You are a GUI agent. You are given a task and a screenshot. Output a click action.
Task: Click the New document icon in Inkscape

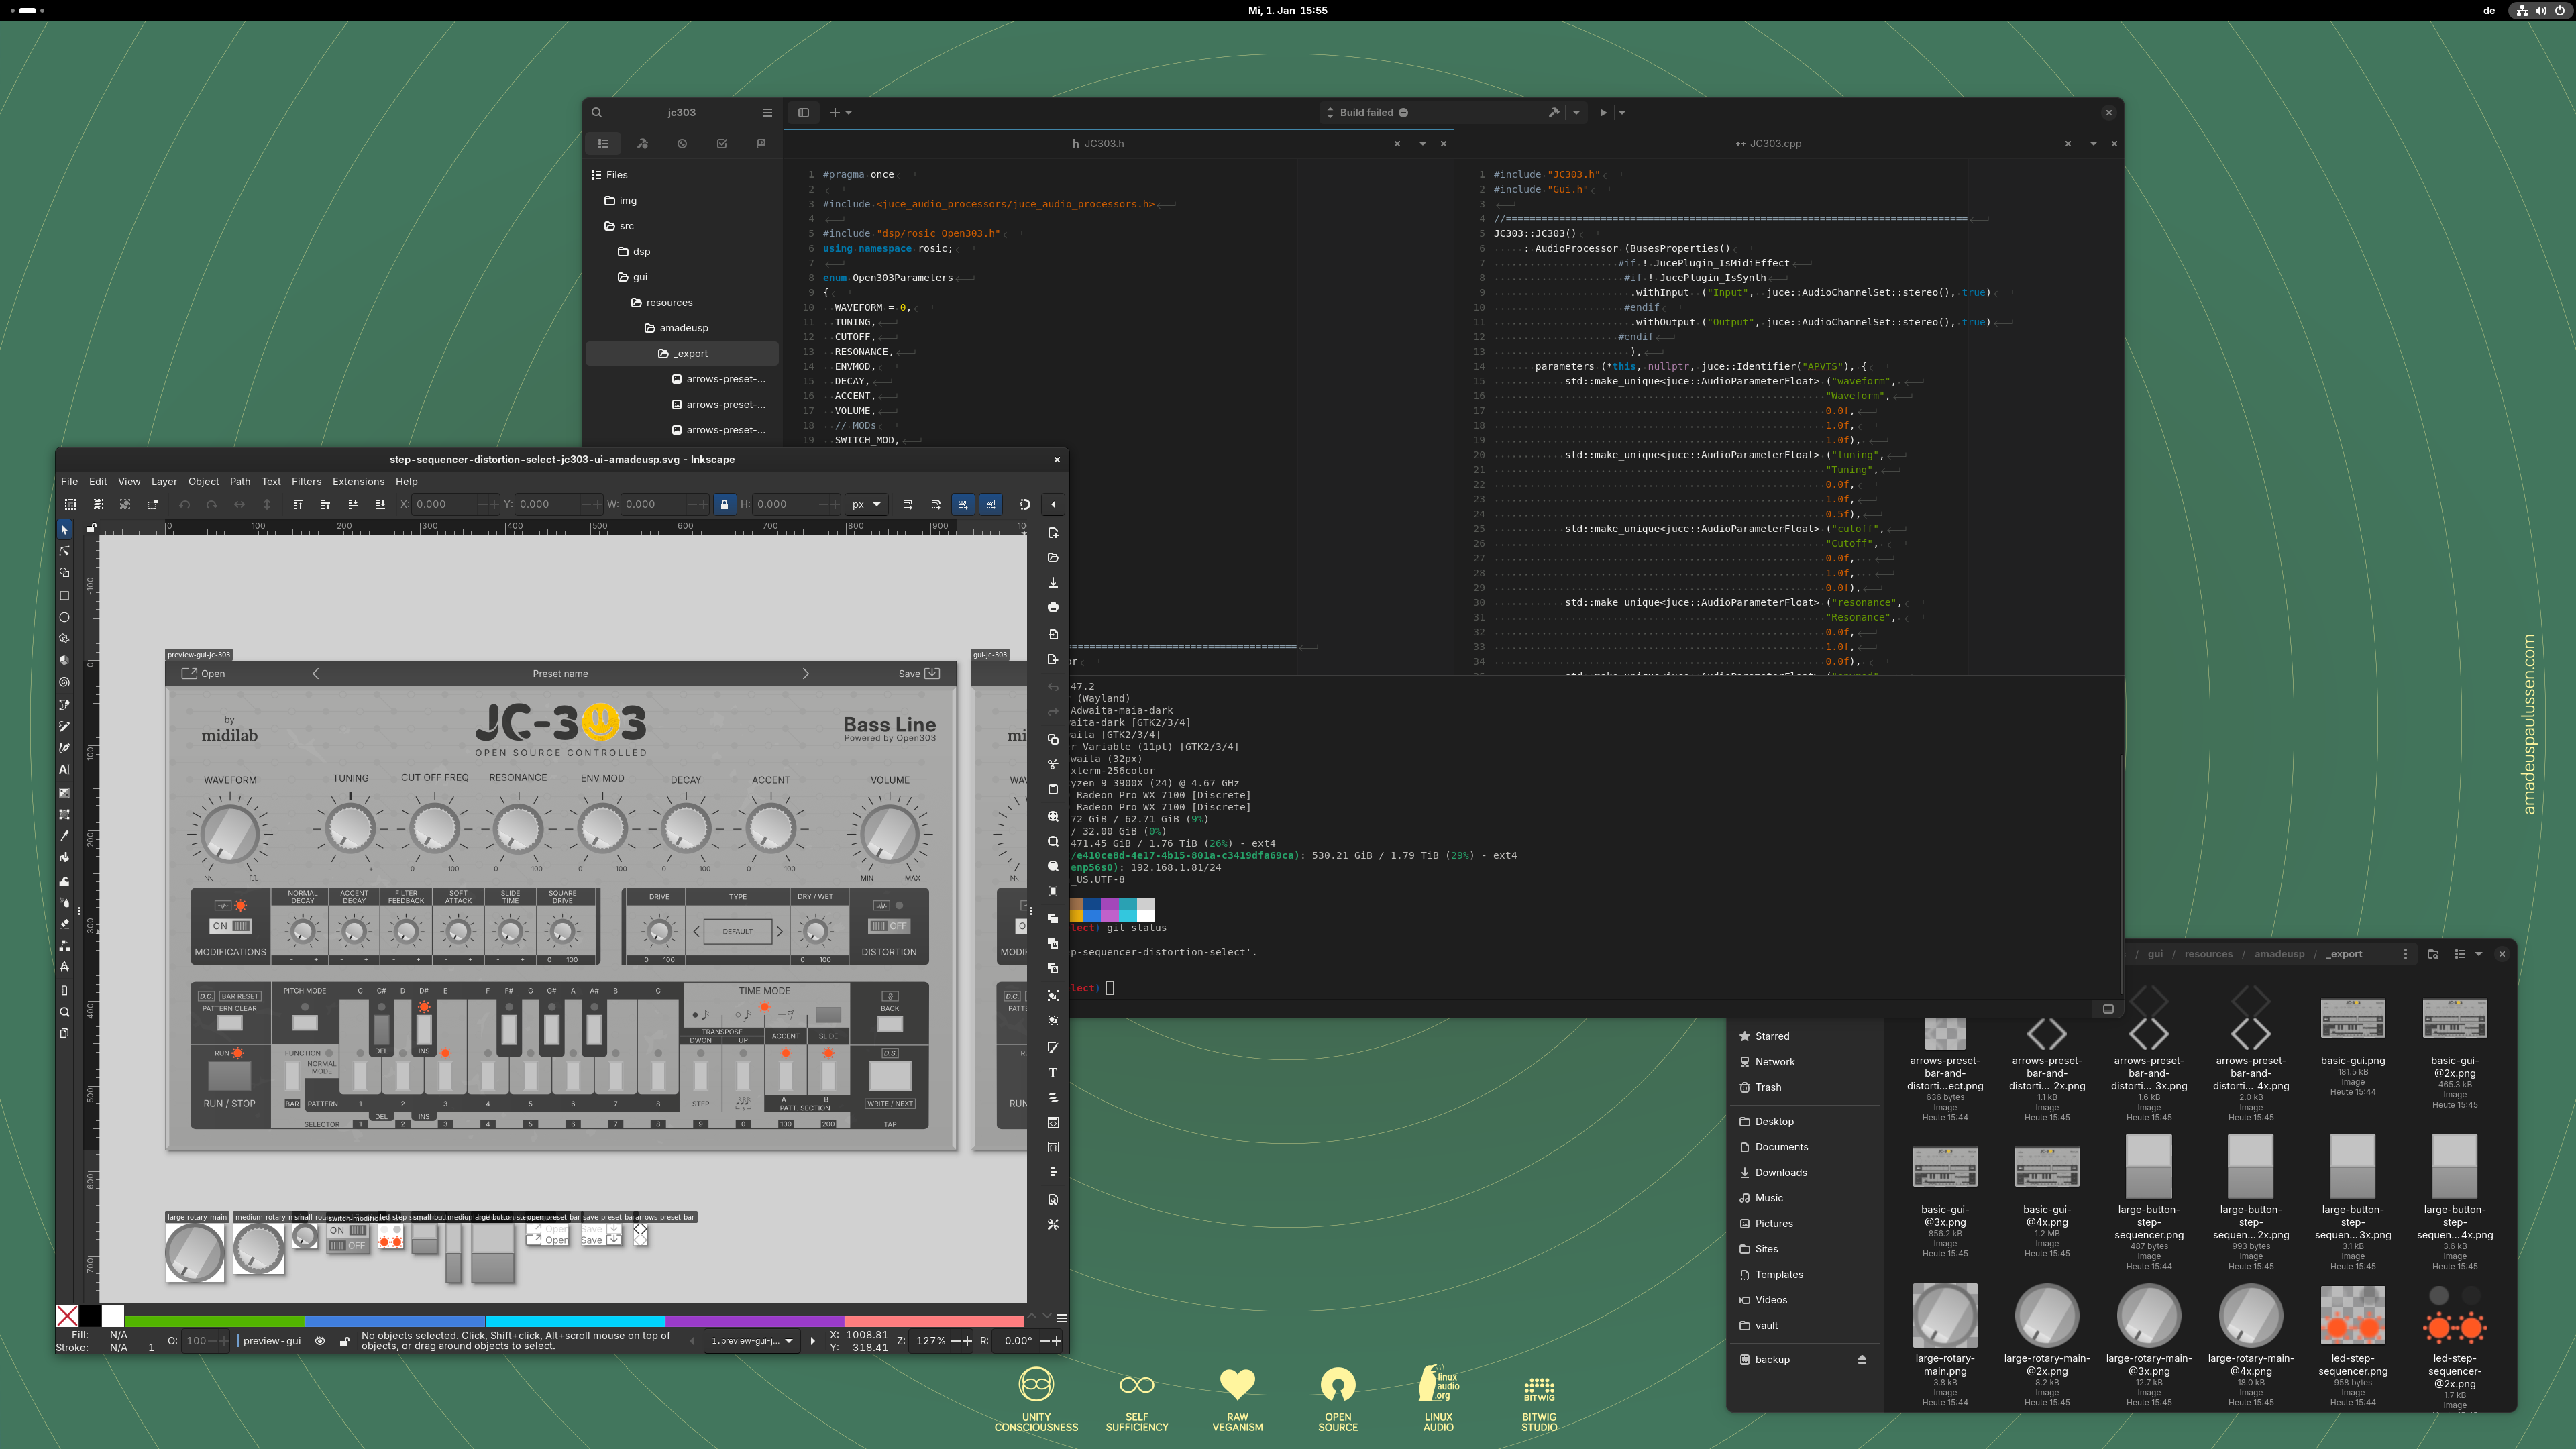(1053, 532)
